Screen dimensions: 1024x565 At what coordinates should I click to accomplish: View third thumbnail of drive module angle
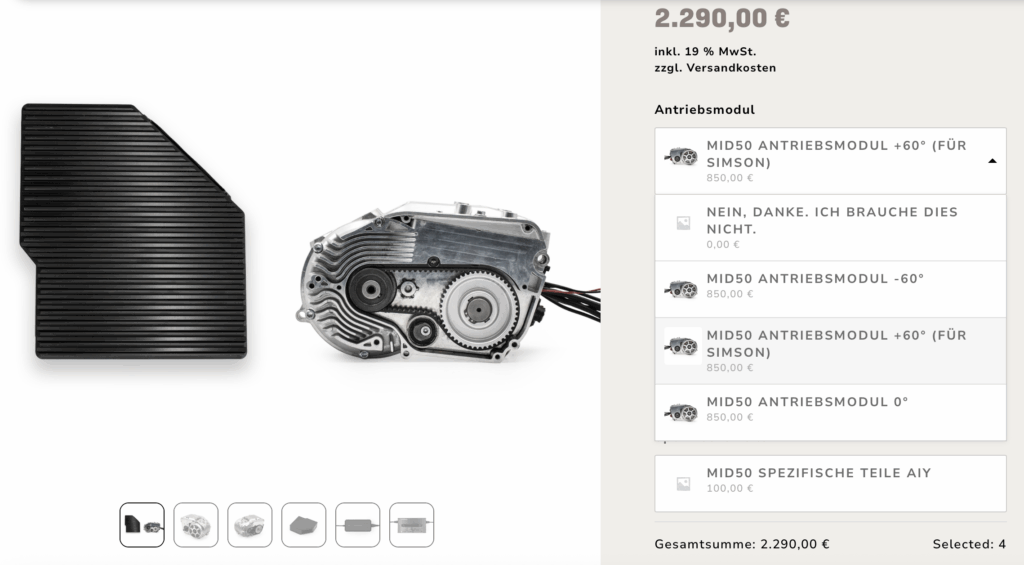[249, 525]
